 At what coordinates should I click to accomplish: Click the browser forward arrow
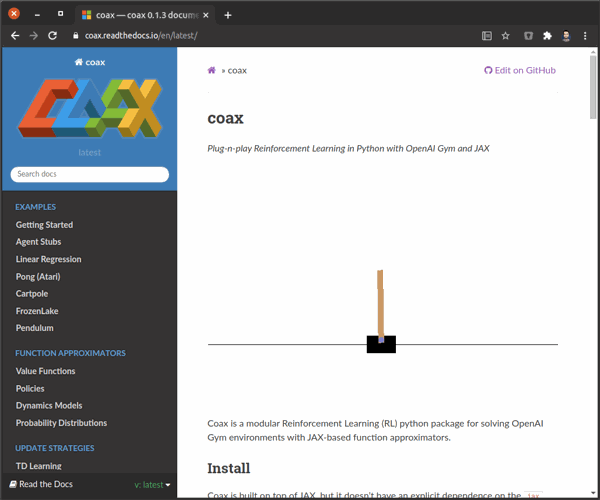coord(34,36)
